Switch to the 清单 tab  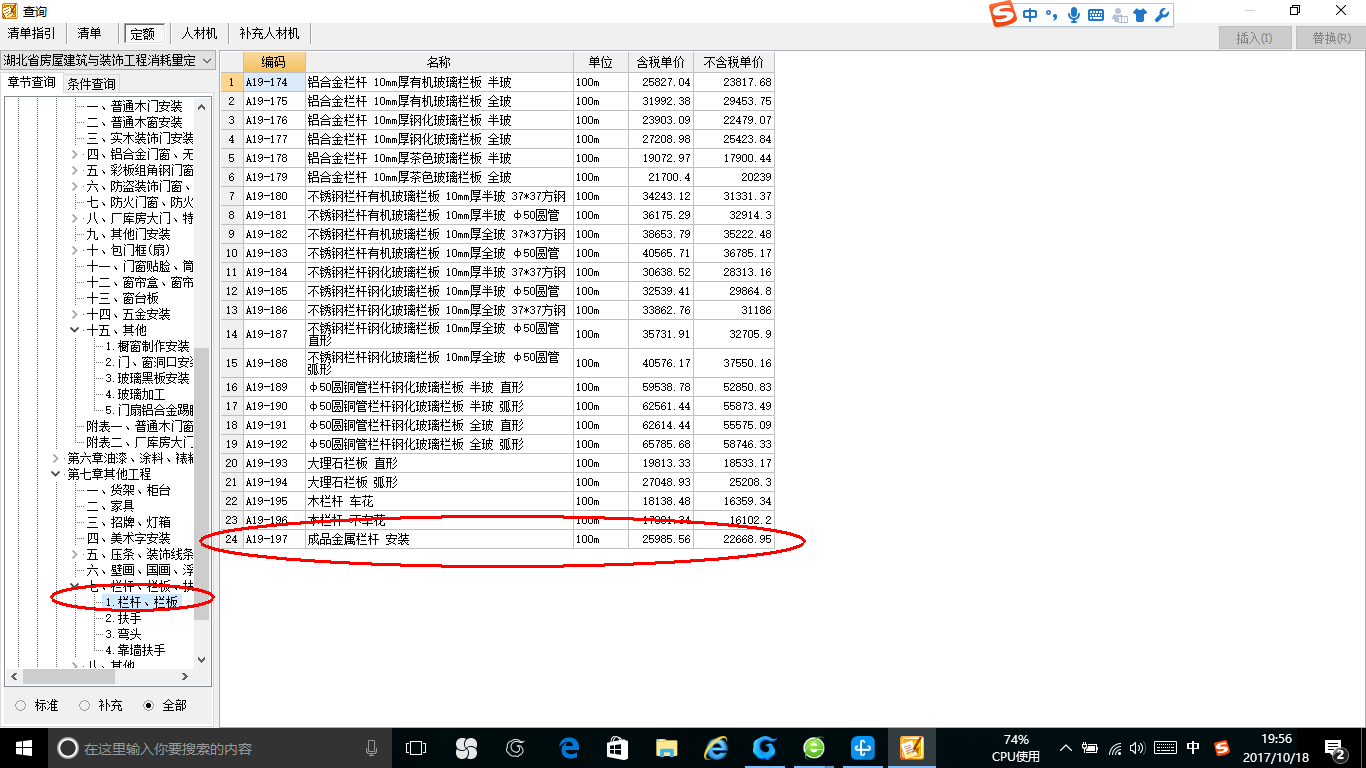point(89,33)
